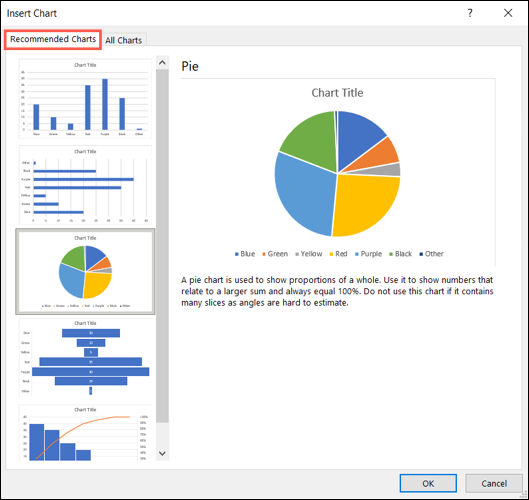The image size is (529, 500).
Task: Close the Insert Chart dialog
Action: pos(508,13)
